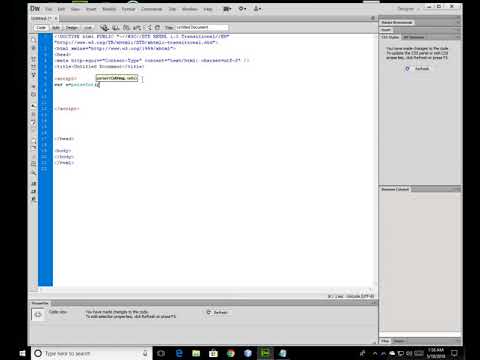This screenshot has width=480, height=360.
Task: Open the Insert menu
Action: click(x=91, y=9)
